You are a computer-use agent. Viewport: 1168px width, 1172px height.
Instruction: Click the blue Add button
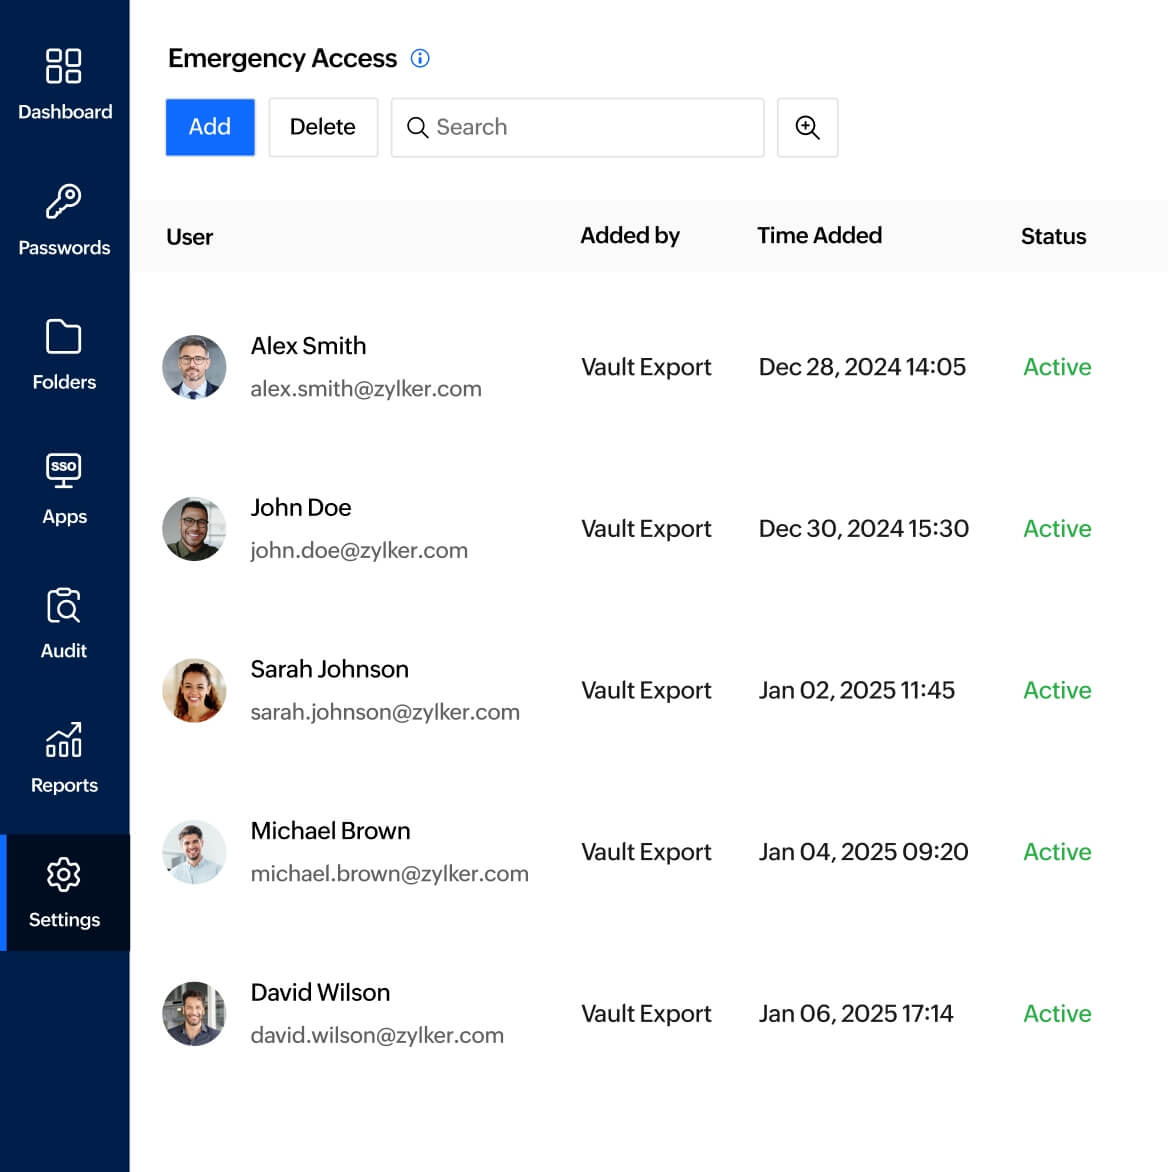click(210, 127)
